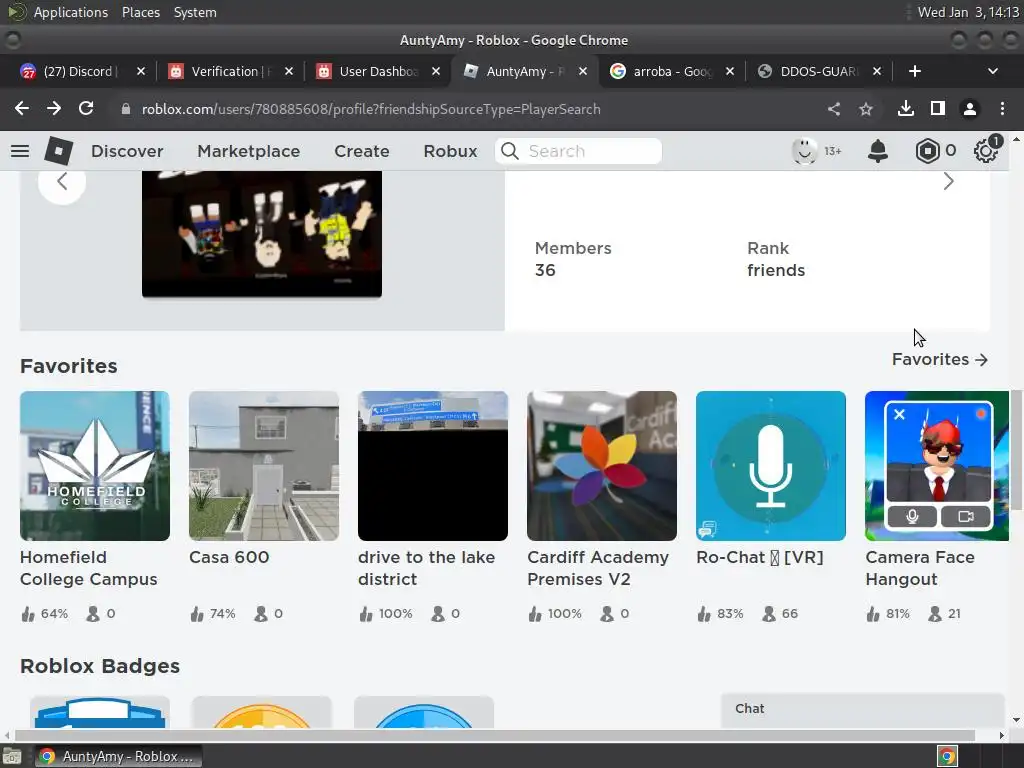Open the settings gear icon
This screenshot has height=768, width=1024.
[x=985, y=151]
